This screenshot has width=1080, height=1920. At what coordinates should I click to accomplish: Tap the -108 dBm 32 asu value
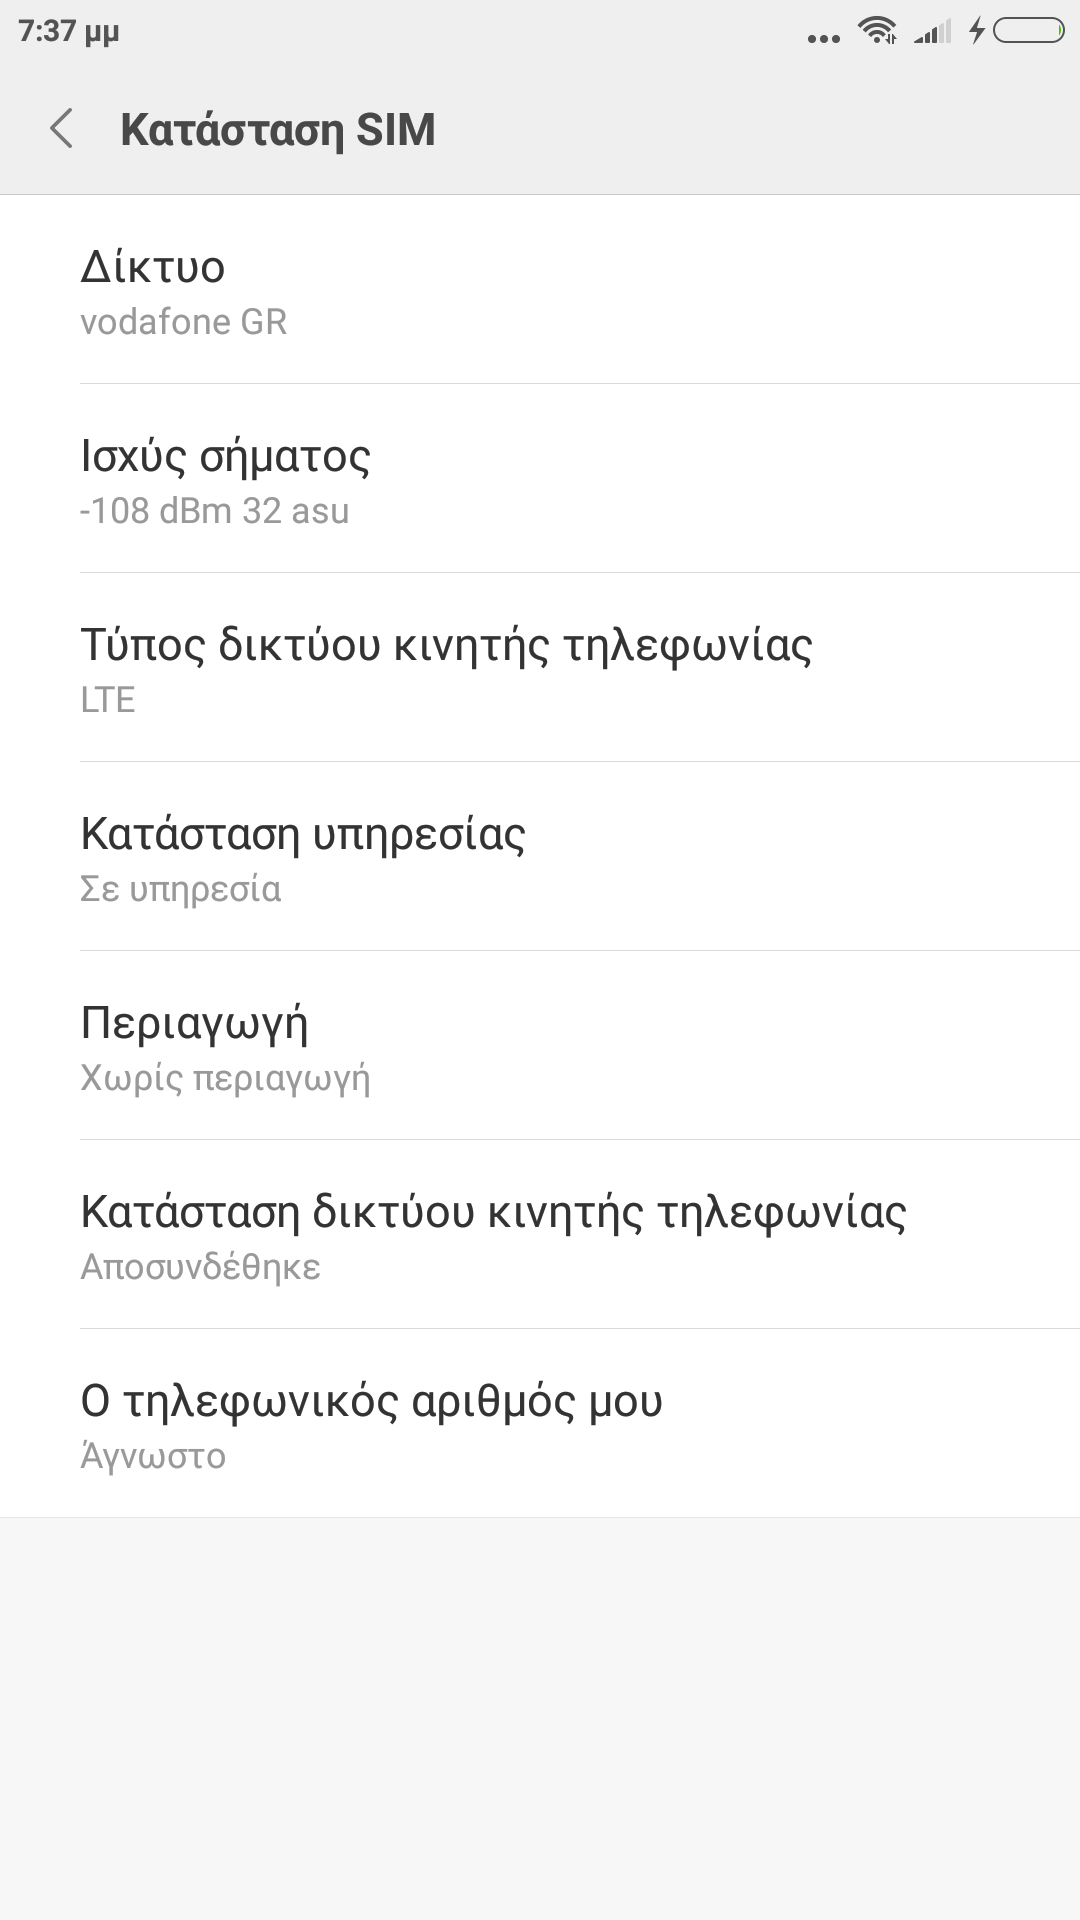tap(215, 511)
